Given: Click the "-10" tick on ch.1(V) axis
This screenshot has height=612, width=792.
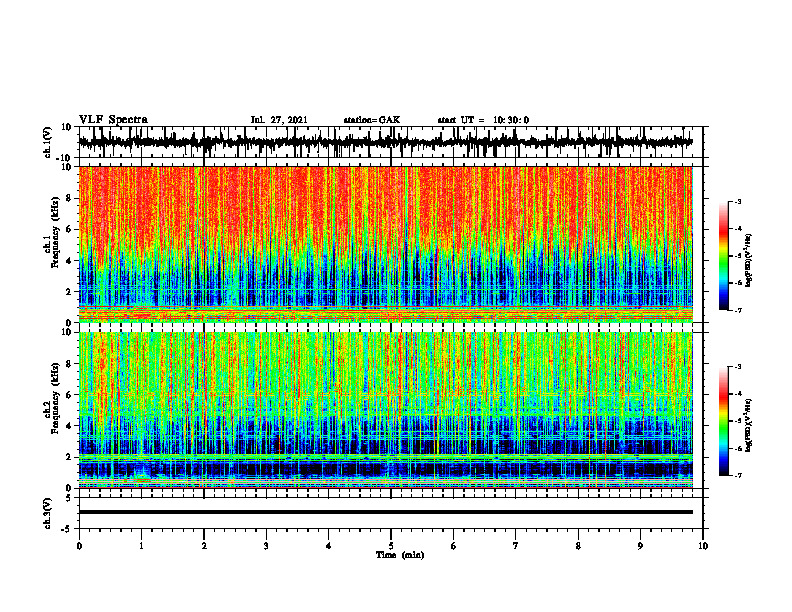Looking at the screenshot, I should point(65,158).
